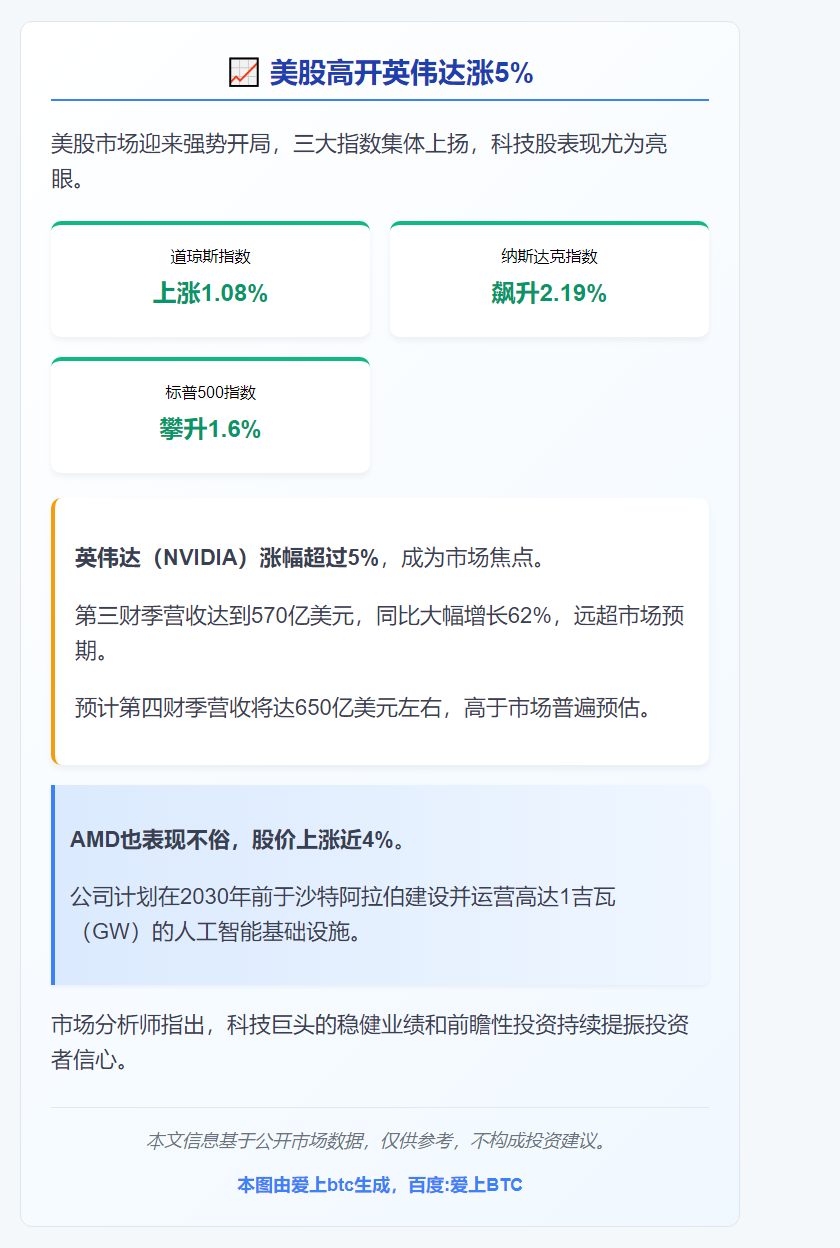This screenshot has width=840, height=1248.
Task: Toggle the AMD highlight panel
Action: click(380, 884)
